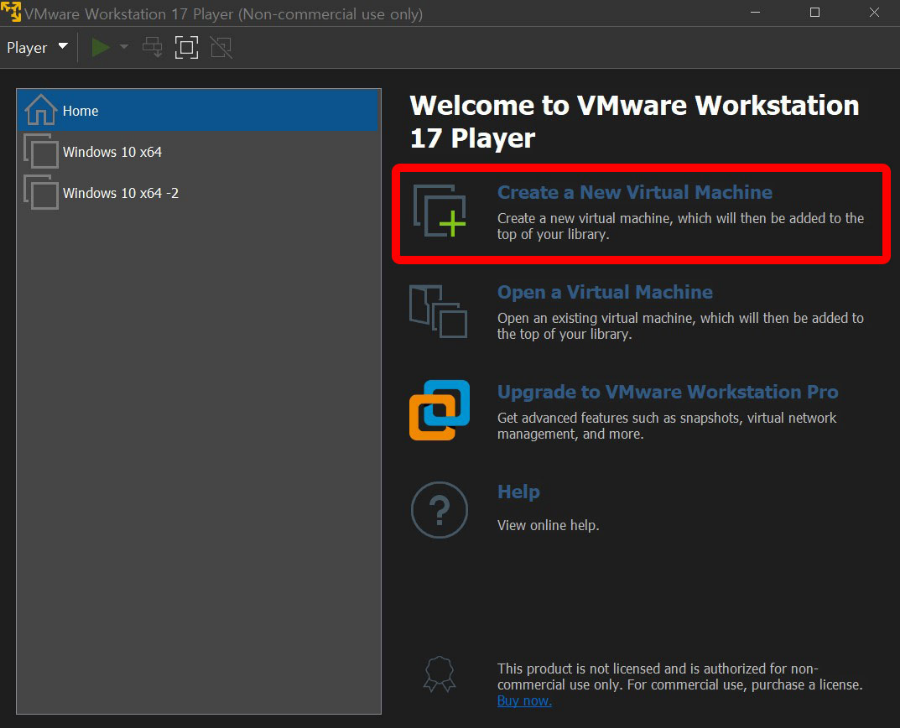Click the question mark help icon

point(439,510)
